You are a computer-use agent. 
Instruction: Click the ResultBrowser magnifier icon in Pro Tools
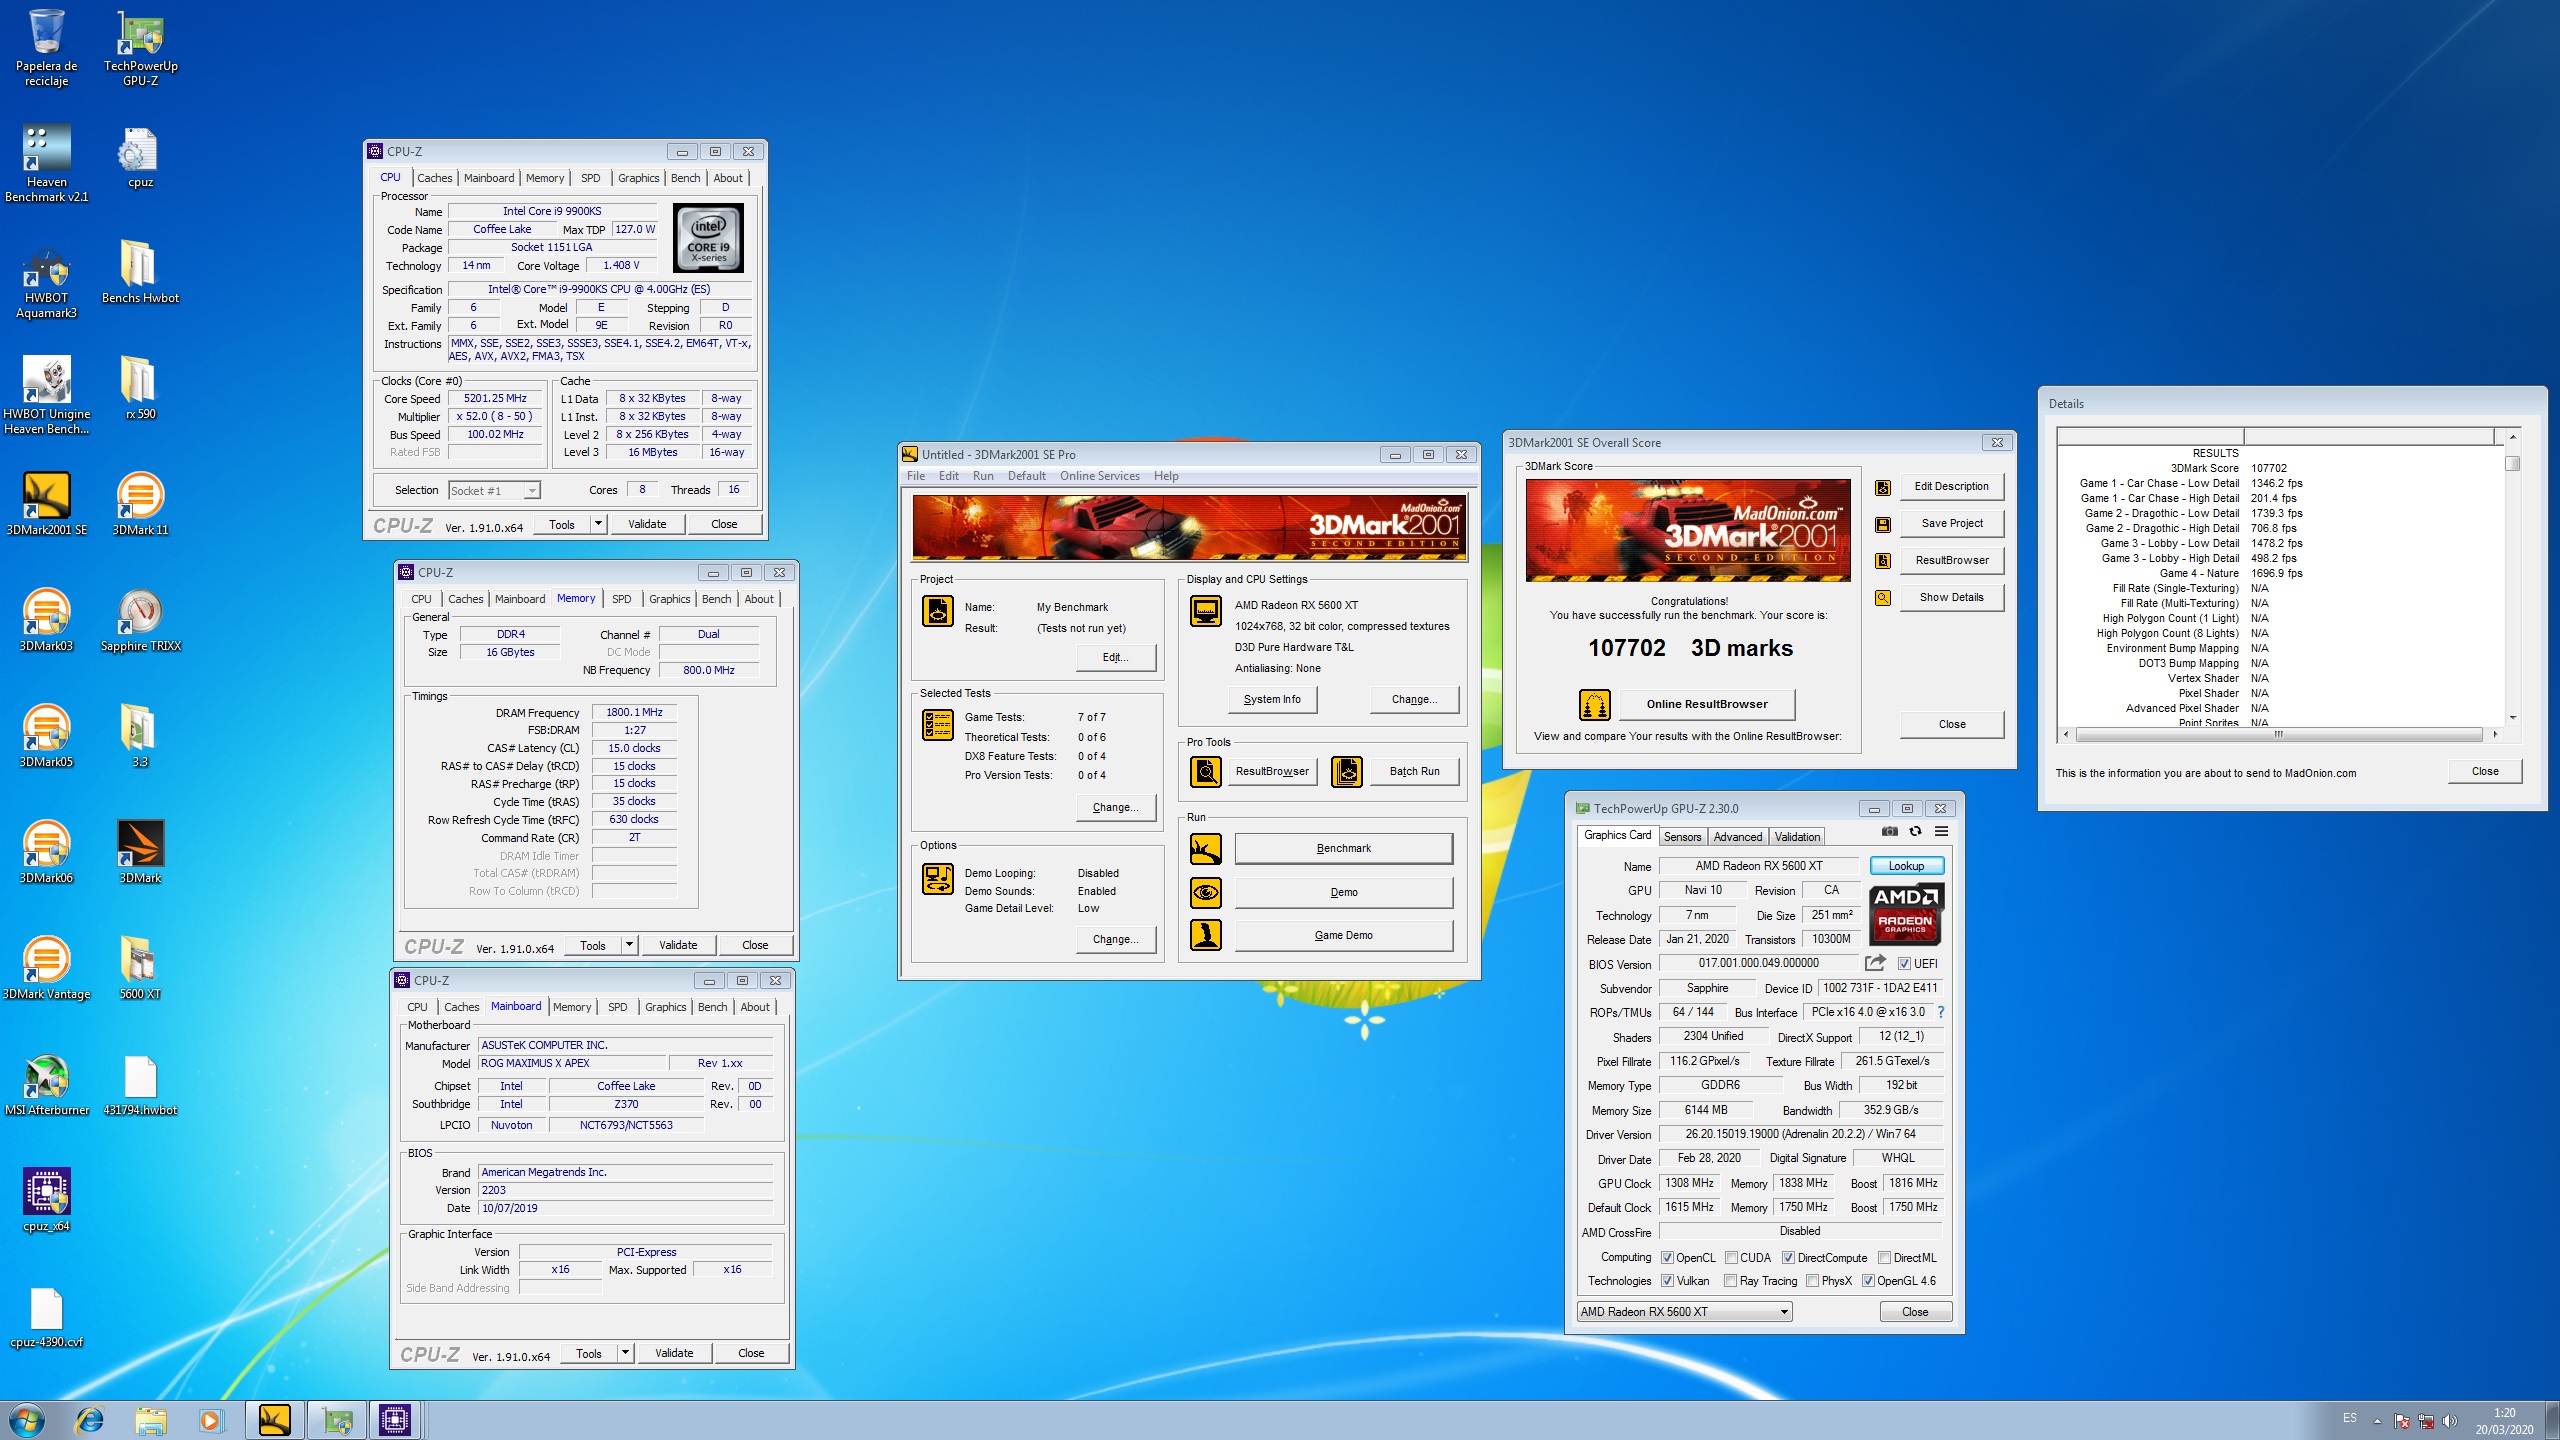click(x=1205, y=771)
